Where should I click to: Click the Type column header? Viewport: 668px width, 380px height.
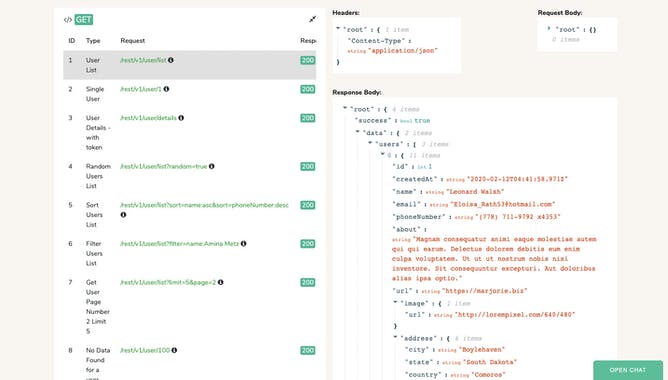(x=93, y=40)
